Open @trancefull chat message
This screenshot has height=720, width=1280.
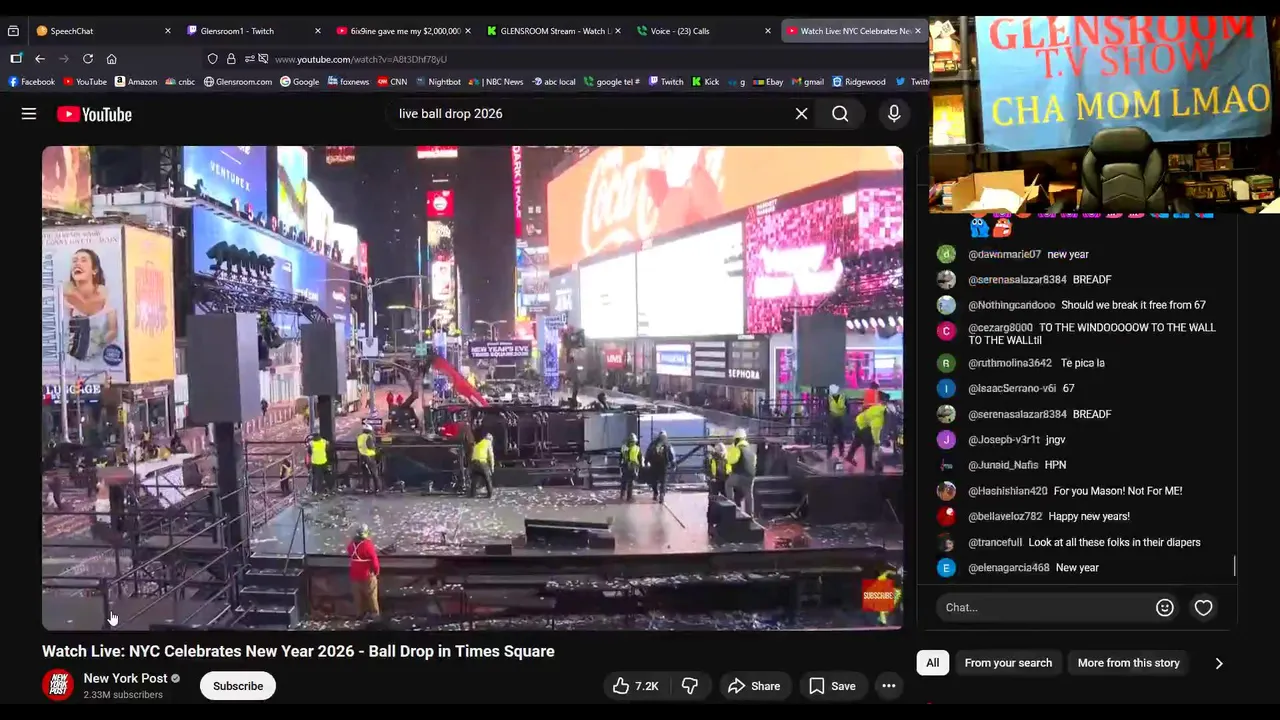click(1086, 542)
